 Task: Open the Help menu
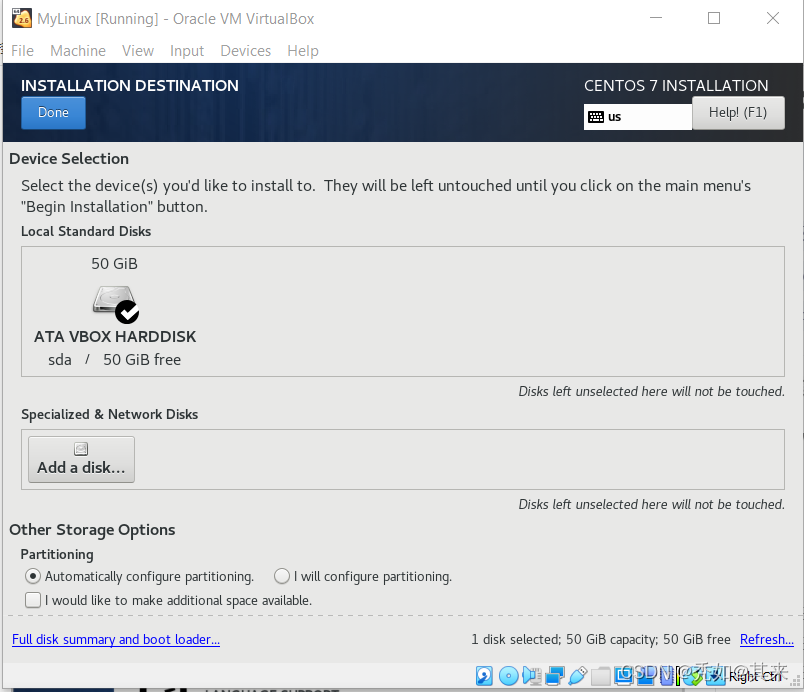(x=303, y=51)
